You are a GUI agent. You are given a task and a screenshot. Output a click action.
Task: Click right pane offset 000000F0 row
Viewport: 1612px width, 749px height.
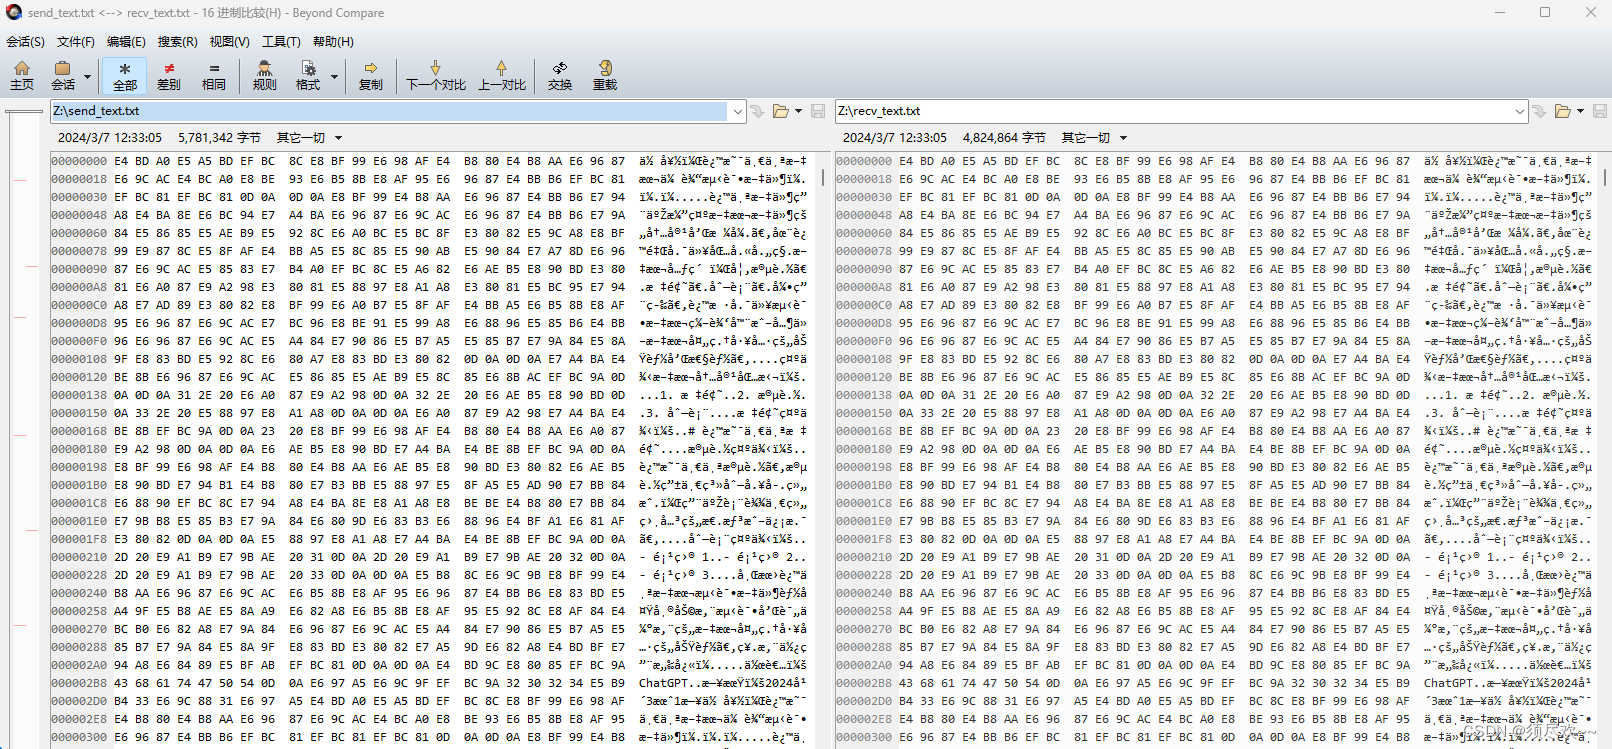[x=1215, y=340]
